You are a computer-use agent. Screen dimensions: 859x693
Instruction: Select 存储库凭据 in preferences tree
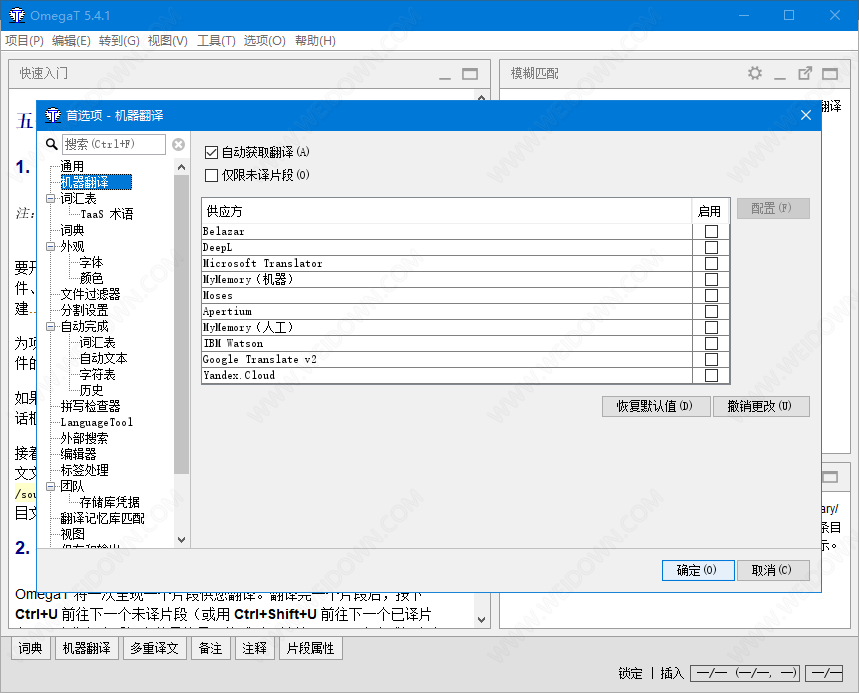tap(110, 502)
